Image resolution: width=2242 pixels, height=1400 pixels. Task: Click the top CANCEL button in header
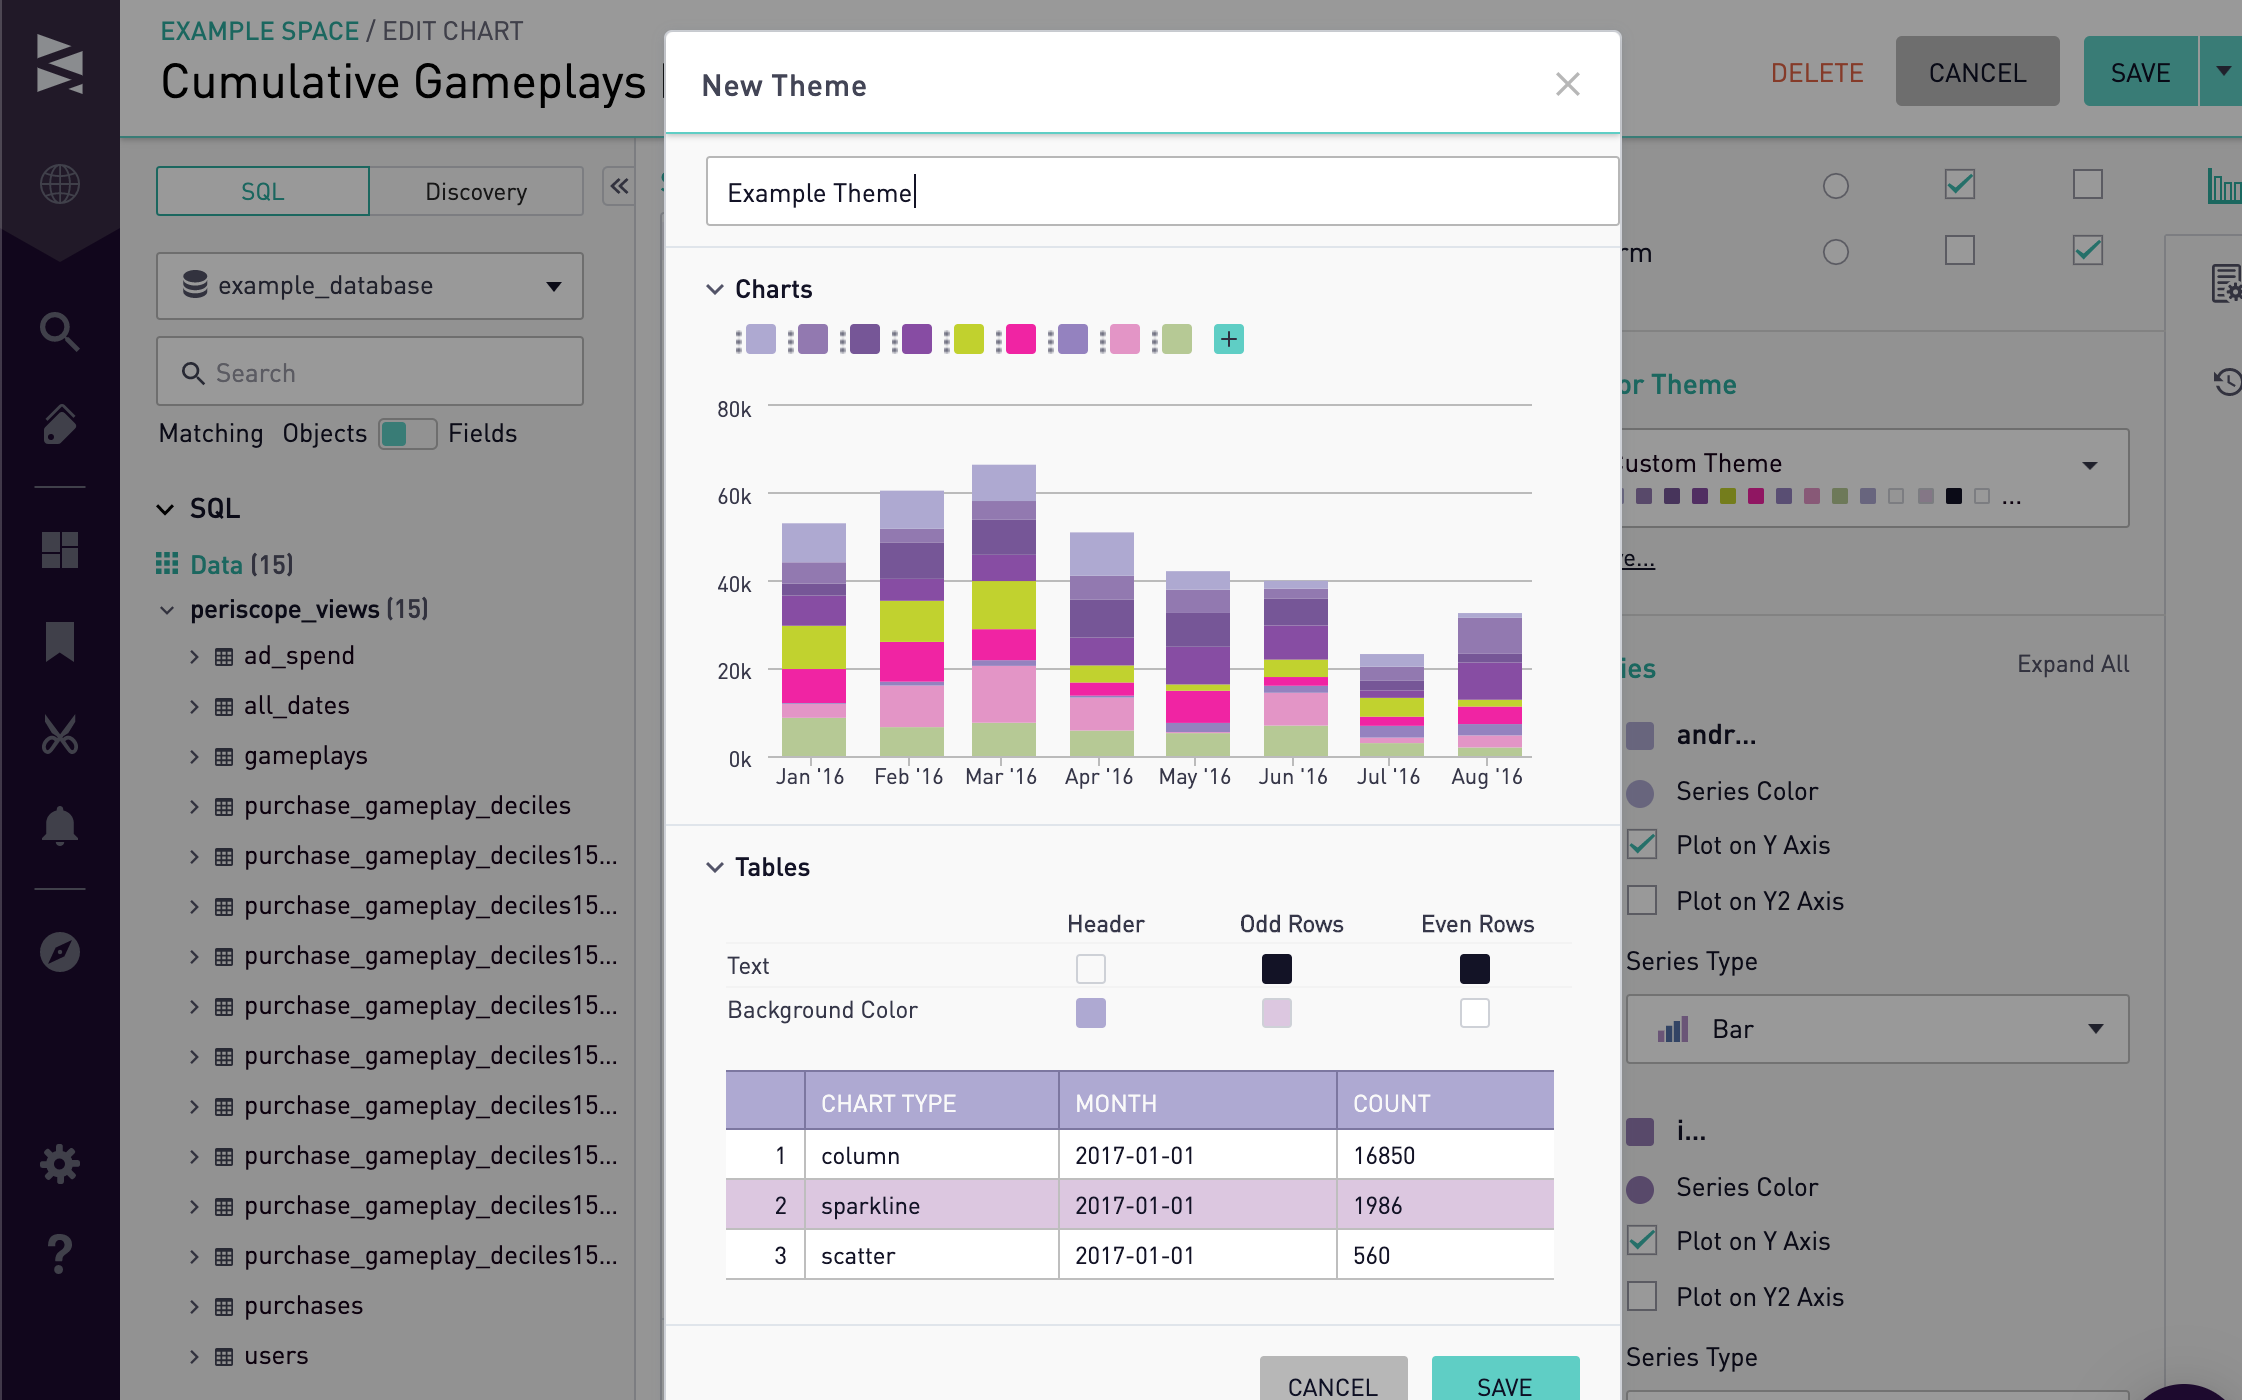(1977, 71)
